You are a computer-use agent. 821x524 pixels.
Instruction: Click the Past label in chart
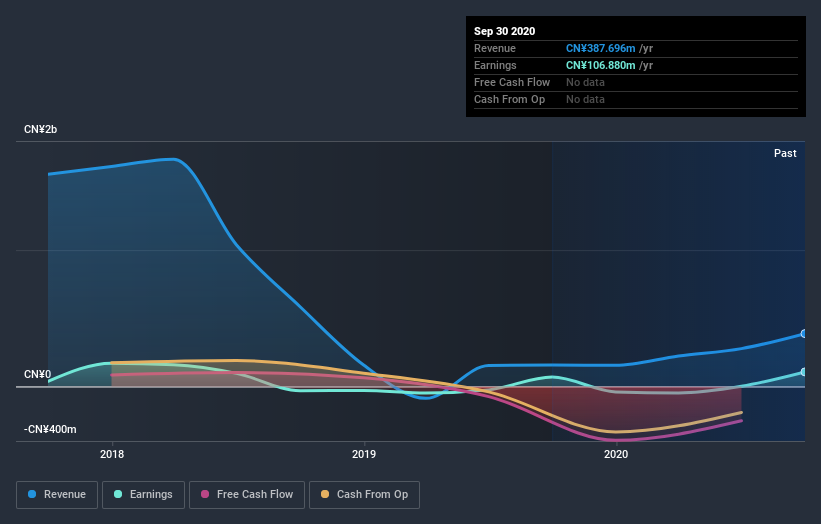click(x=785, y=153)
